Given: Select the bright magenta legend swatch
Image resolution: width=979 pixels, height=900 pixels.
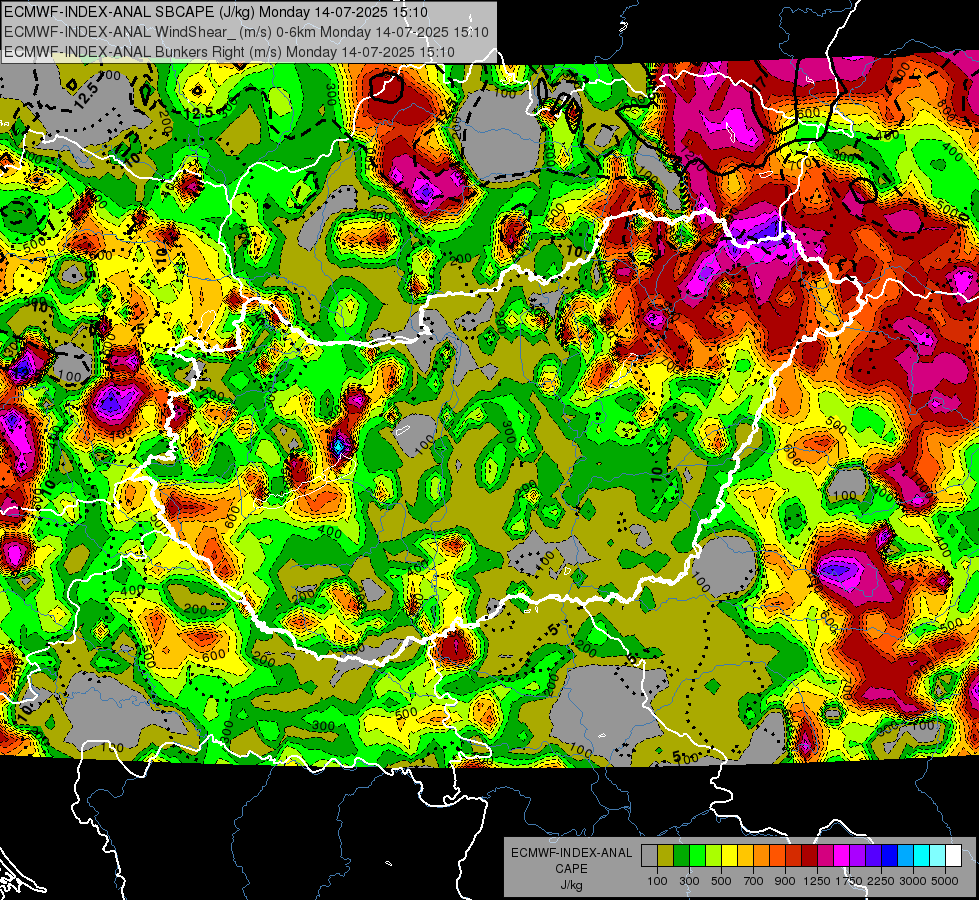Looking at the screenshot, I should coord(842,856).
